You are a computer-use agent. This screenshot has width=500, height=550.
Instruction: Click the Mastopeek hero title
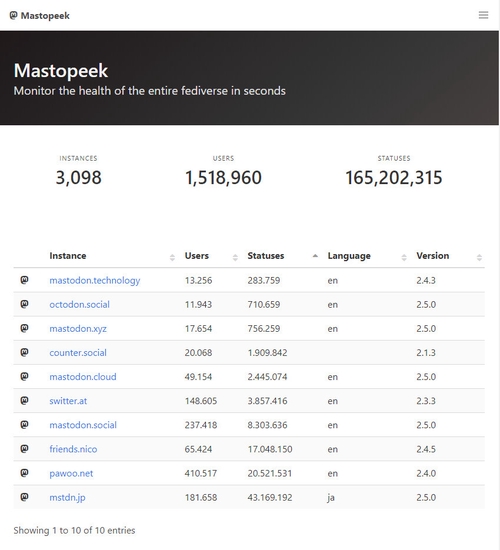coord(61,71)
